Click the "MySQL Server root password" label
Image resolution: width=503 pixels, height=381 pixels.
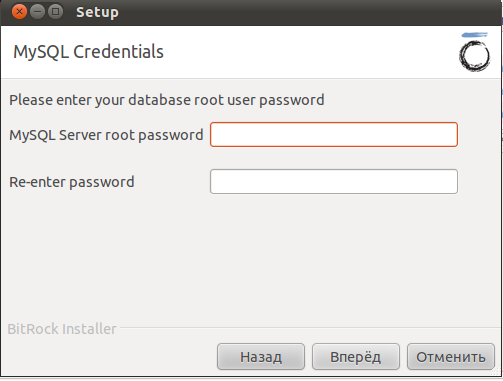pyautogui.click(x=106, y=135)
